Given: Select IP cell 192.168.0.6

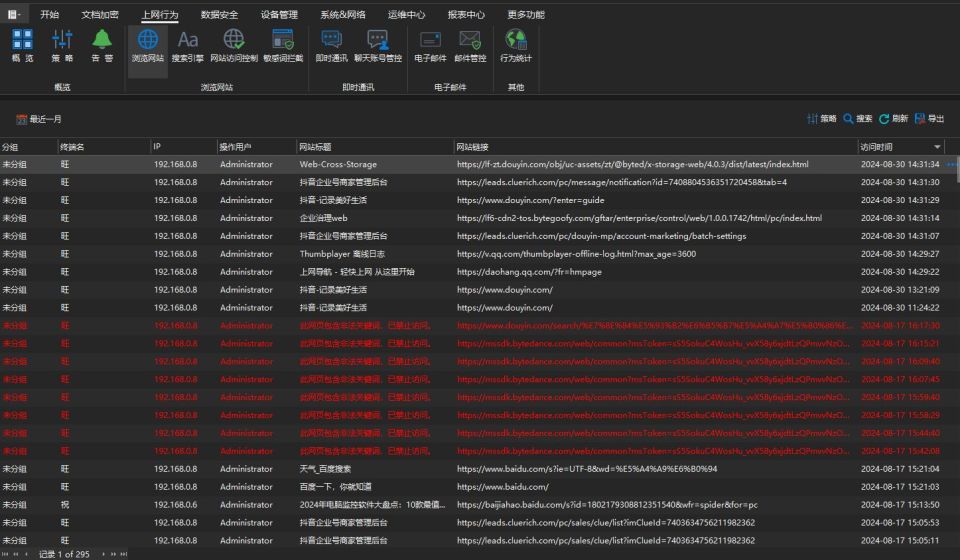Looking at the screenshot, I should click(175, 505).
